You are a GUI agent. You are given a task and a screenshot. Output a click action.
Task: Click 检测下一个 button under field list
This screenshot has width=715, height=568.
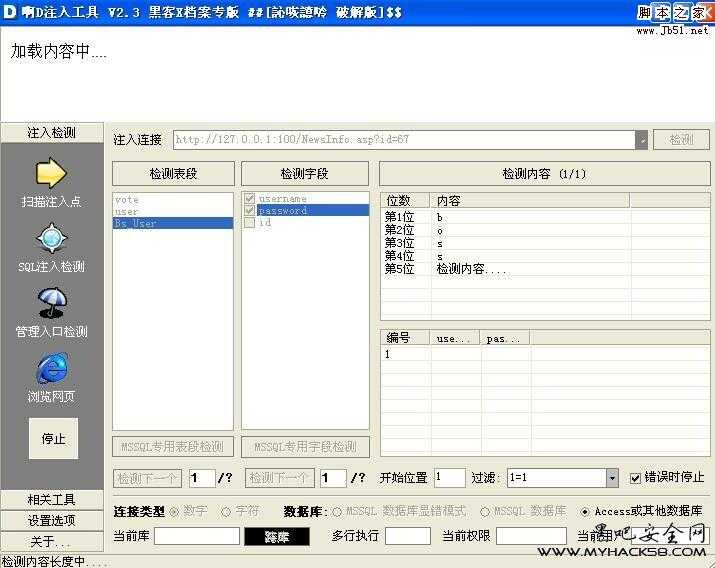280,478
